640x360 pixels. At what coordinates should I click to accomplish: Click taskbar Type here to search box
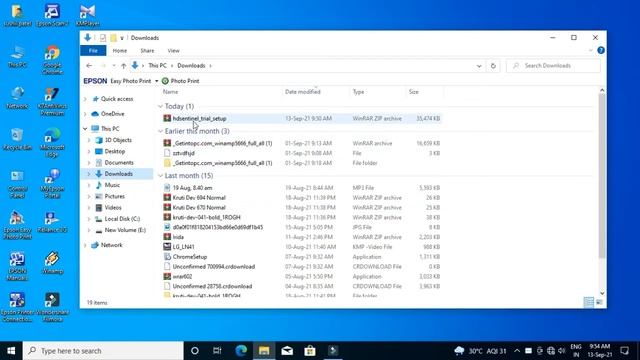click(x=103, y=351)
